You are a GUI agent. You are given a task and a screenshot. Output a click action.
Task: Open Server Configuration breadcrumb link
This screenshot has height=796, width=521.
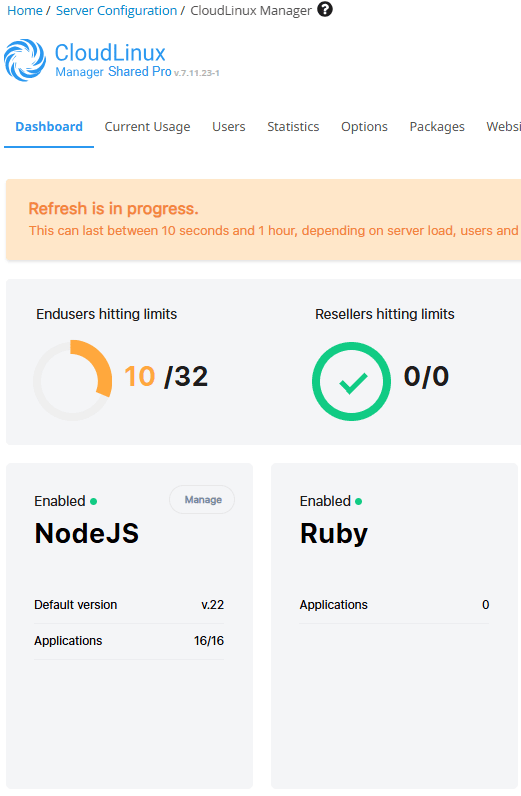(x=116, y=10)
